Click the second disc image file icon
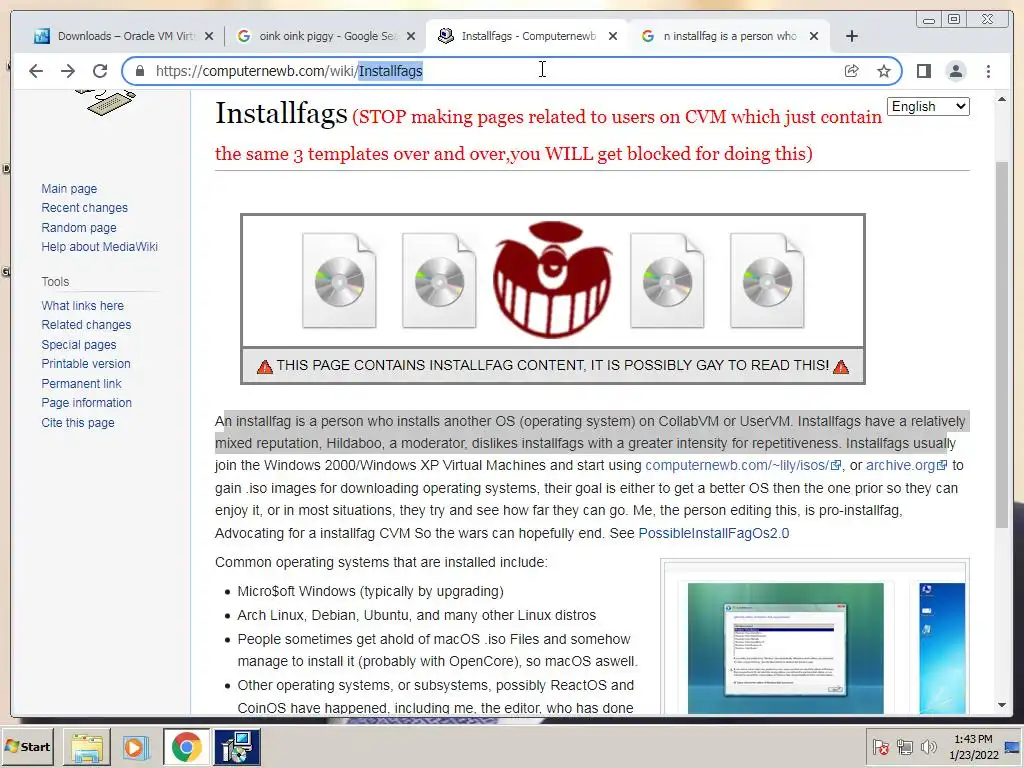Screen dimensions: 1024x768 pyautogui.click(x=439, y=280)
